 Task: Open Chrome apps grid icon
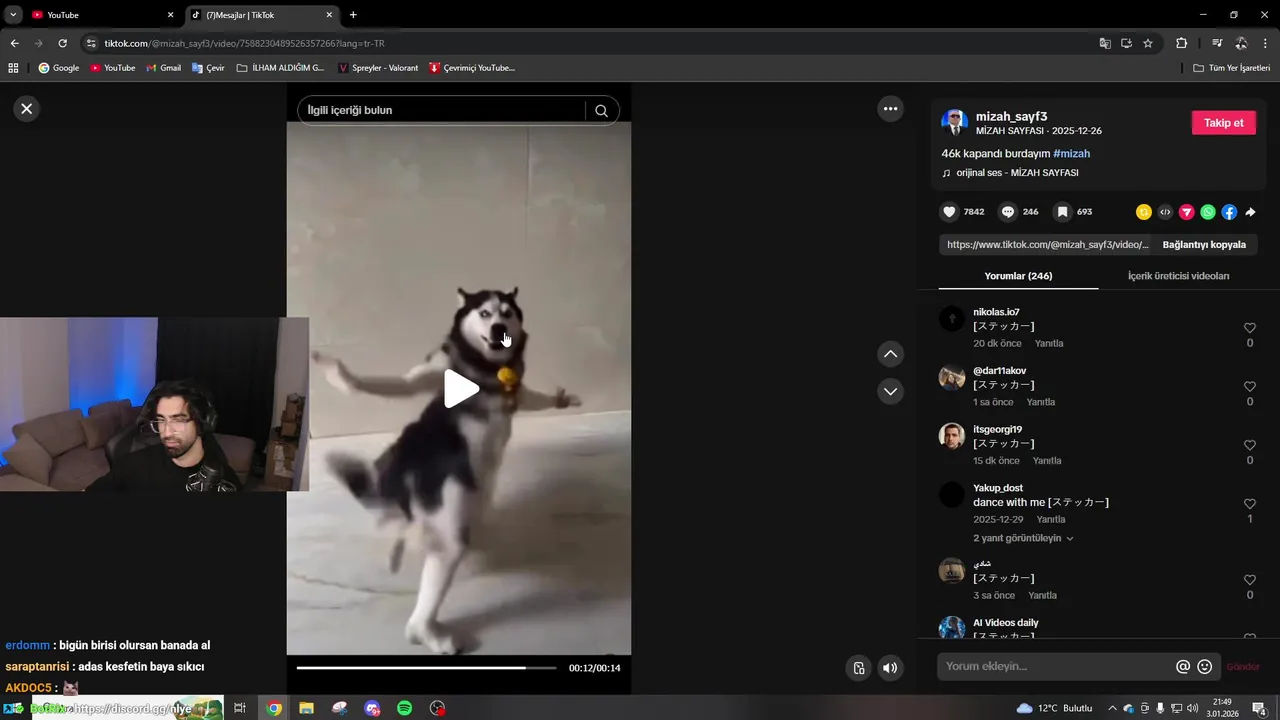[x=13, y=68]
